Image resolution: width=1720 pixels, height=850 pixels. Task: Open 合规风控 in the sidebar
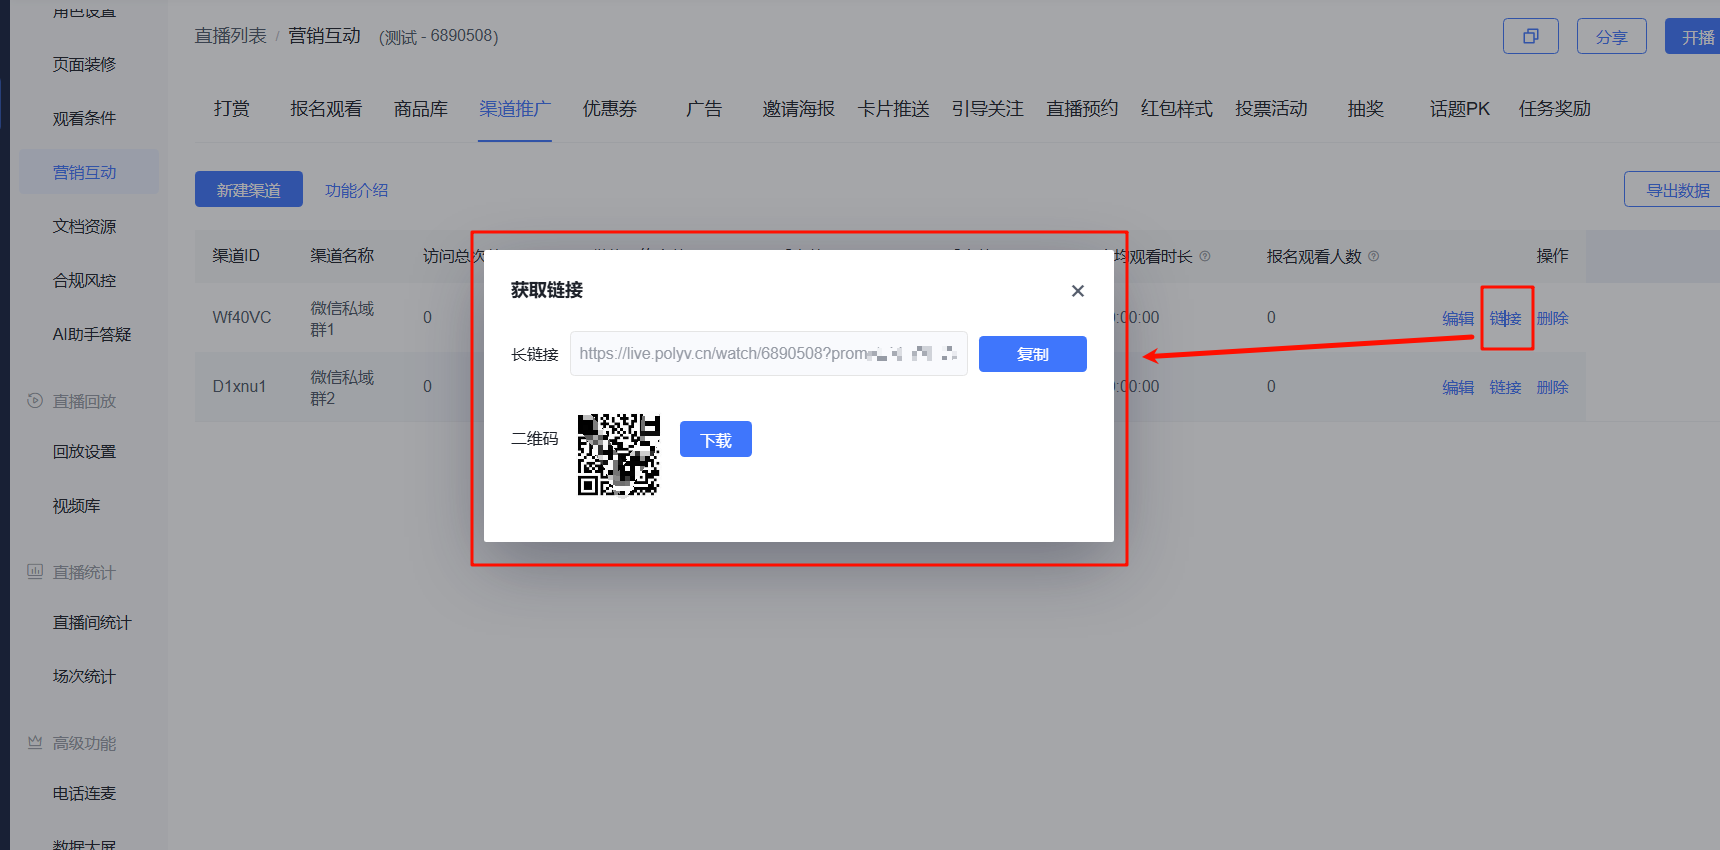point(85,280)
